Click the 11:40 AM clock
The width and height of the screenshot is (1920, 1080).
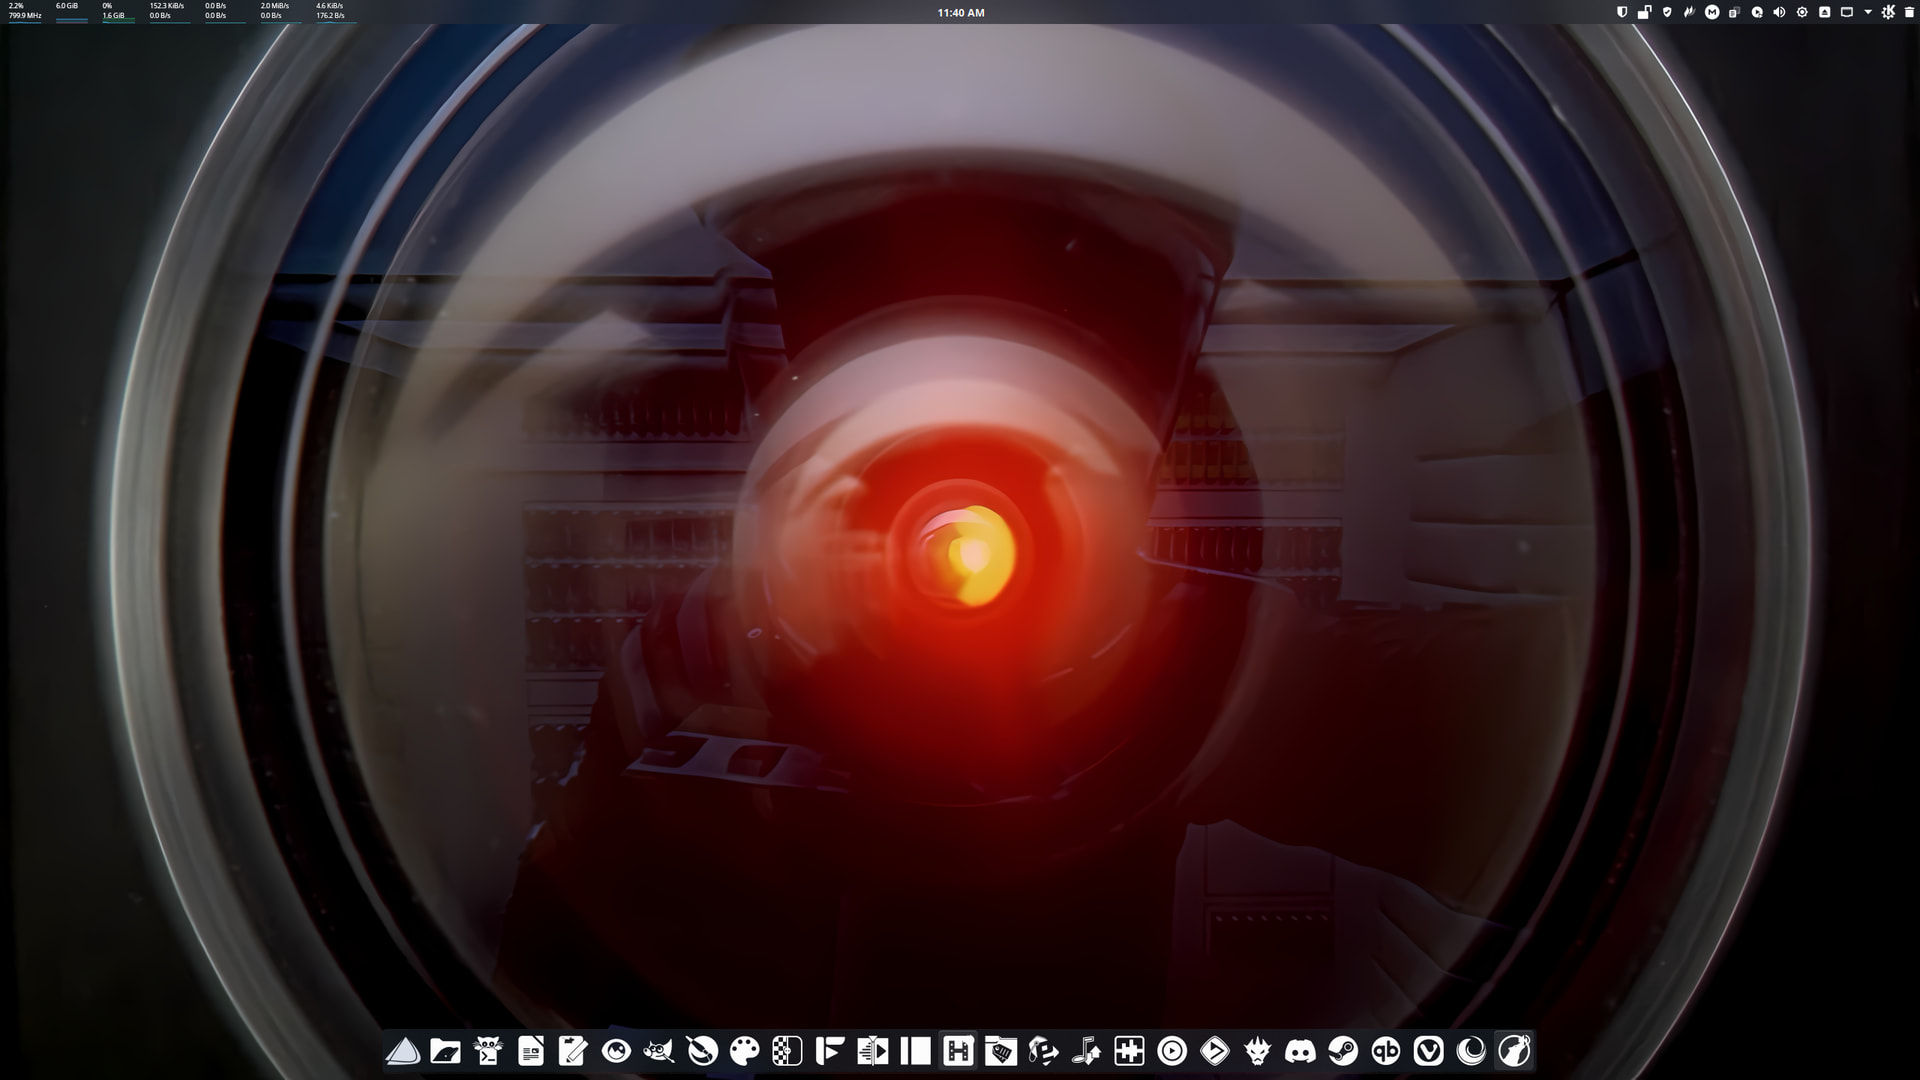coord(961,13)
